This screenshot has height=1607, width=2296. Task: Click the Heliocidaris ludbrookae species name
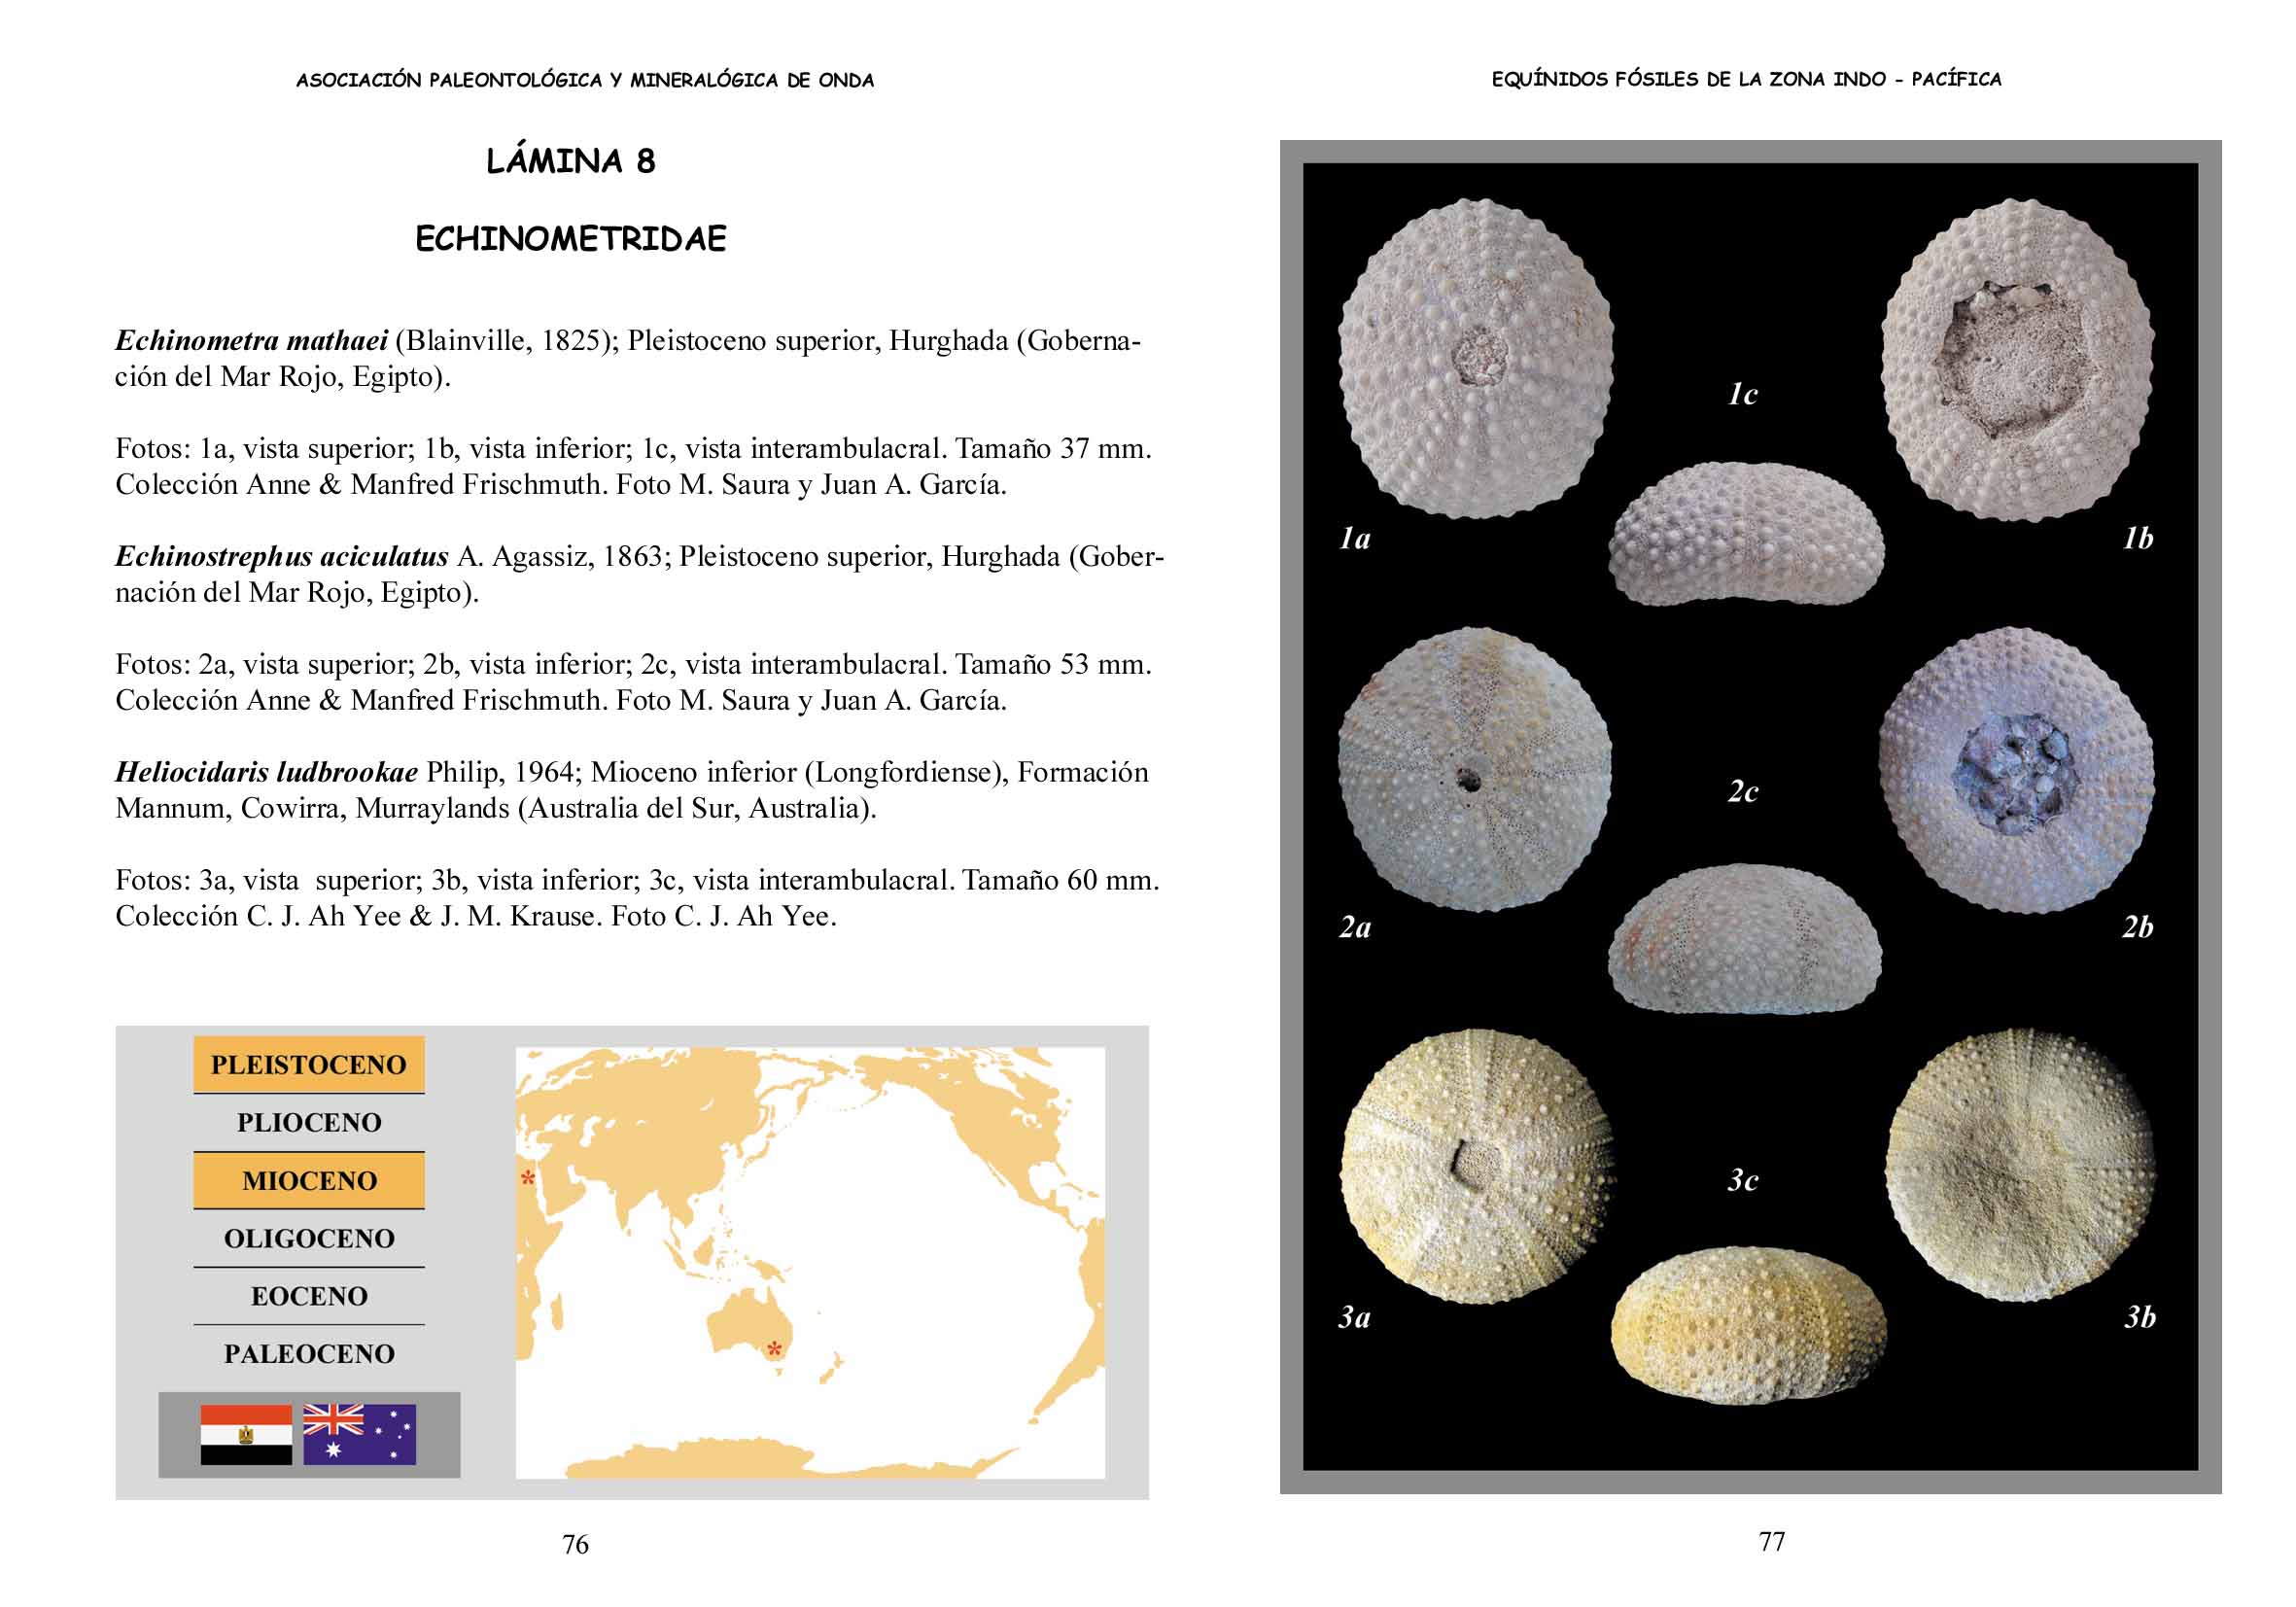point(266,772)
